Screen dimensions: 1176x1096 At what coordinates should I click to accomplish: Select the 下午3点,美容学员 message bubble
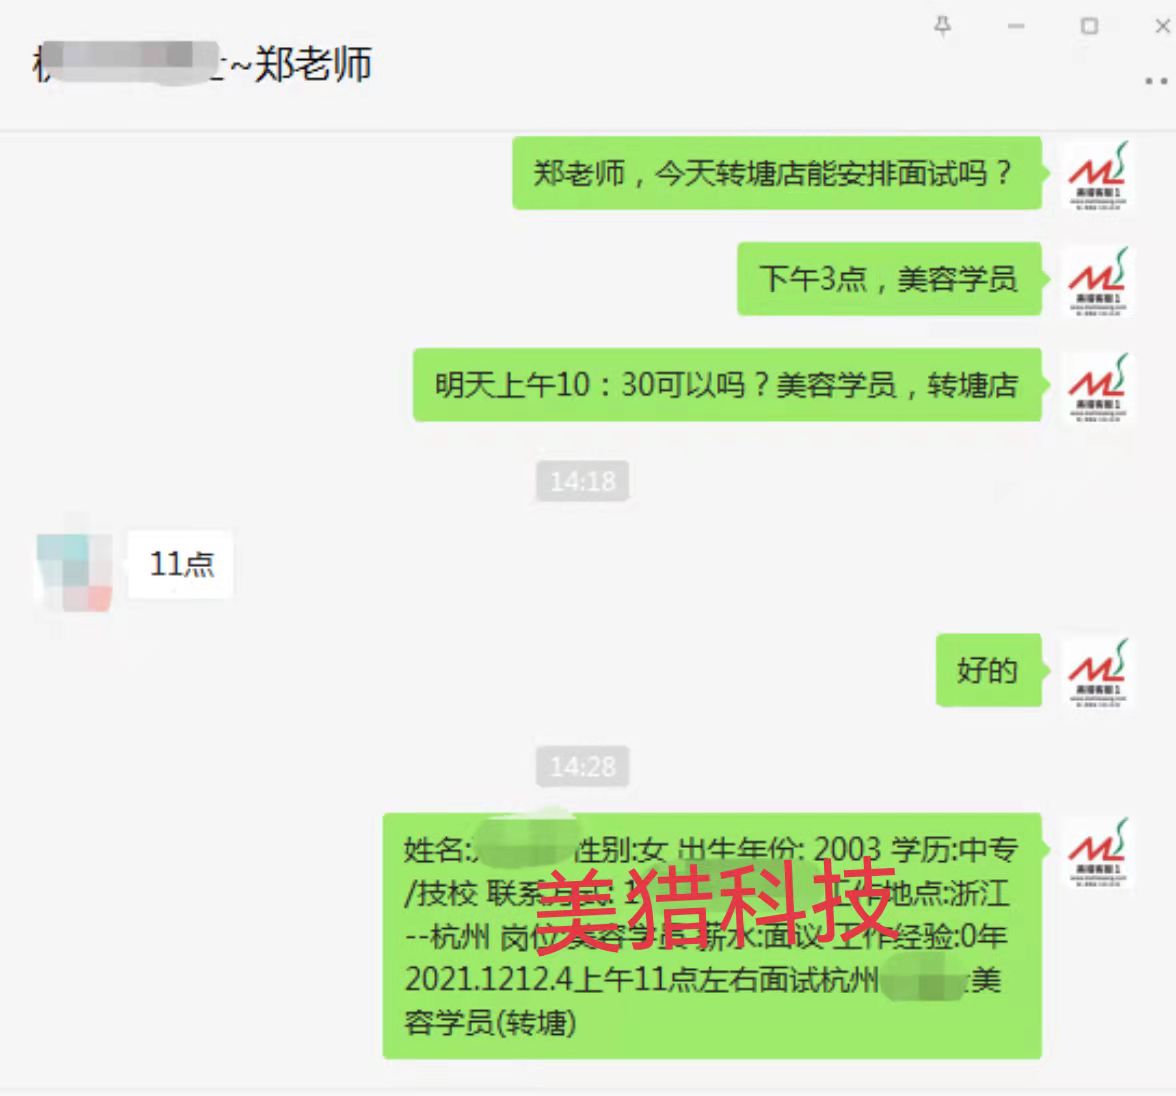click(890, 279)
